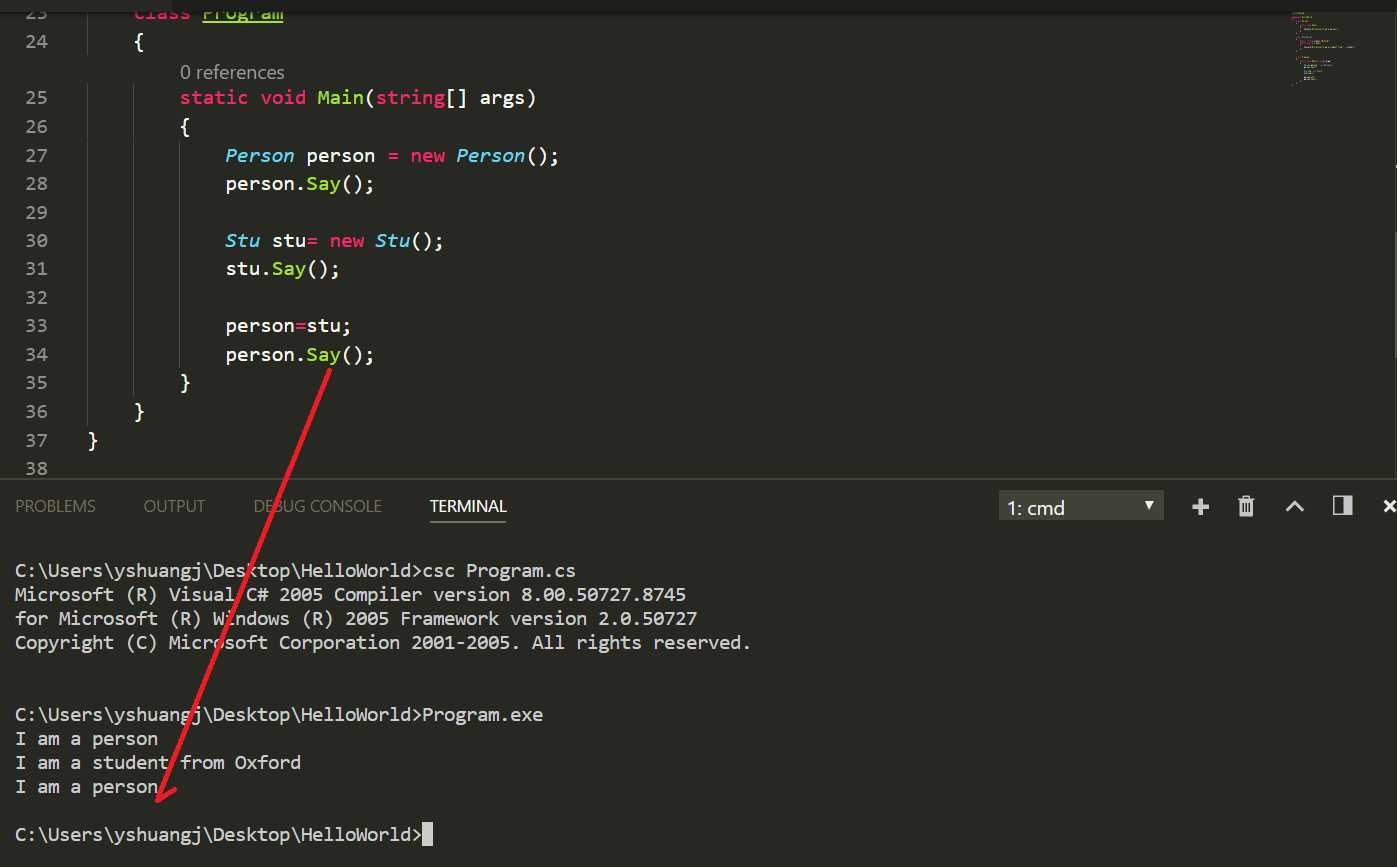
Task: Close the terminal panel with the X icon
Action: (x=1389, y=507)
